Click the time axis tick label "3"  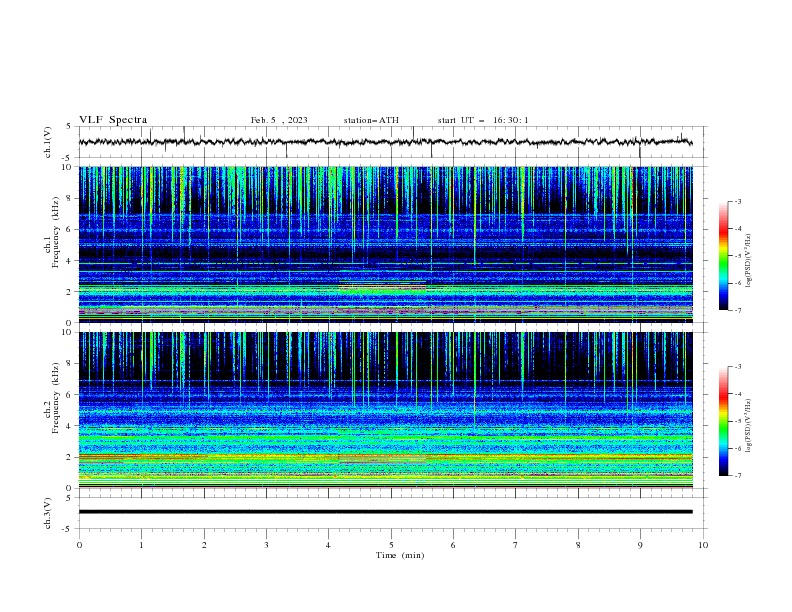[x=266, y=545]
